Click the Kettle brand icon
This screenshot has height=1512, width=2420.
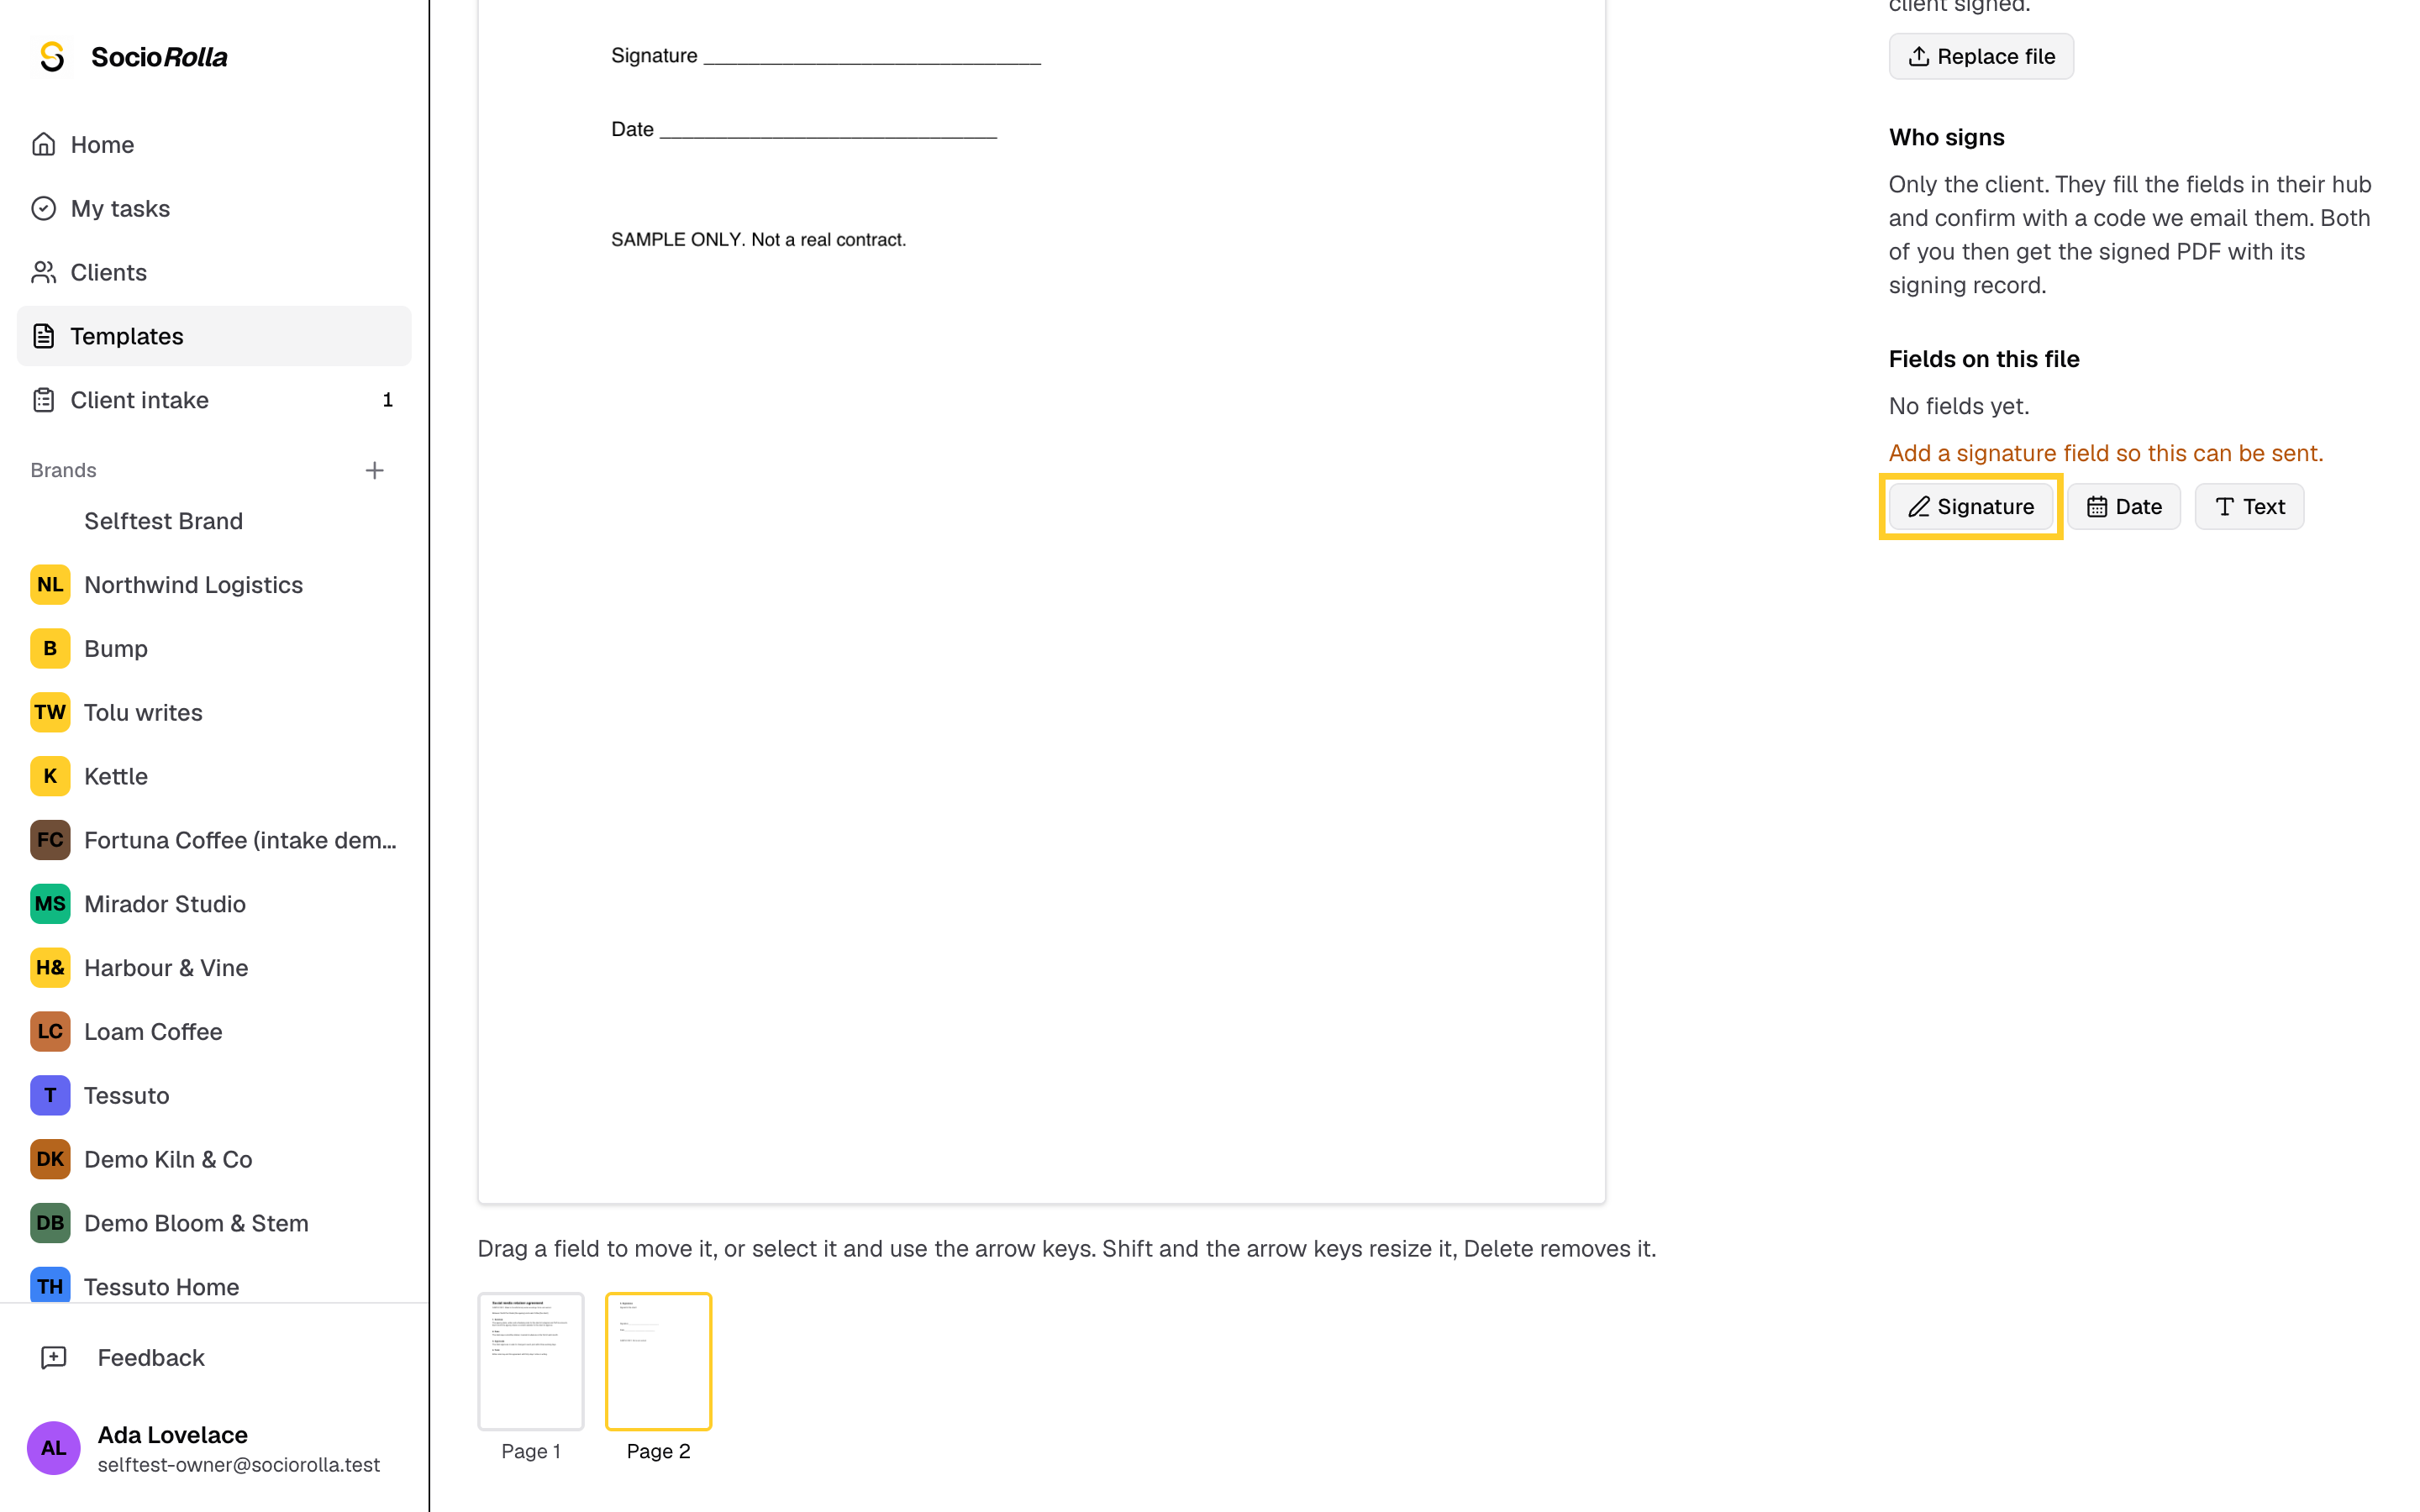coord(50,776)
